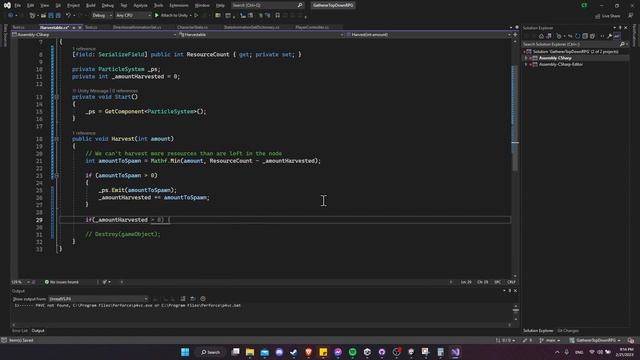Close the Harvestable.cs tab
The height and width of the screenshot is (360, 640).
(x=80, y=27)
